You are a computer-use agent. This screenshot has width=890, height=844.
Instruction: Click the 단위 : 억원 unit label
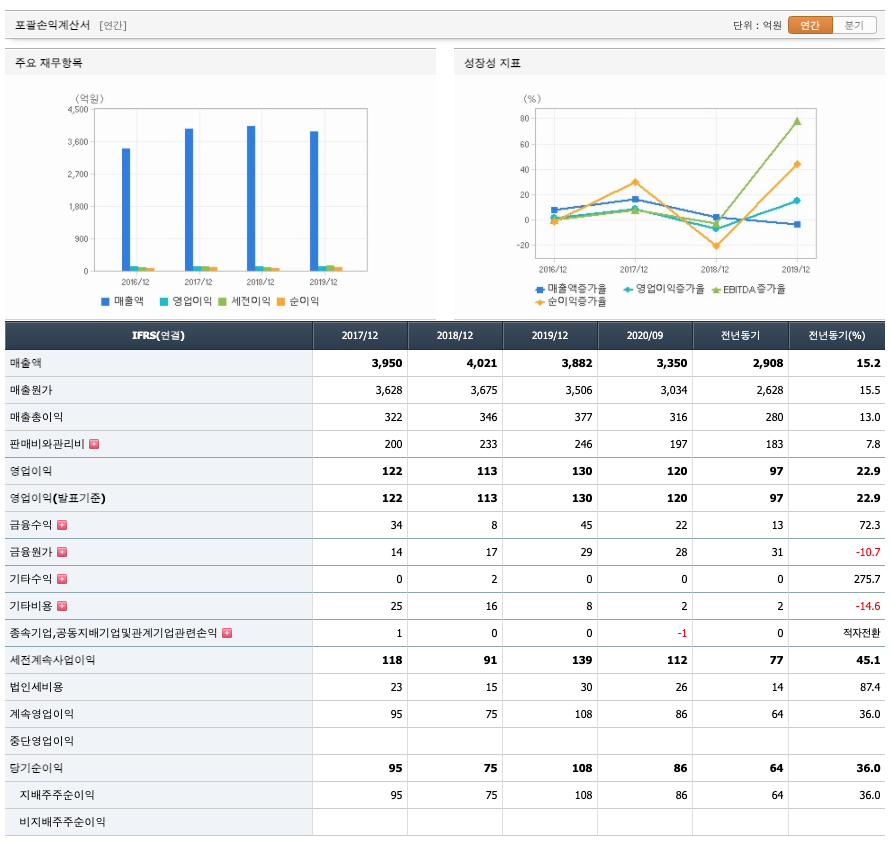pos(757,26)
